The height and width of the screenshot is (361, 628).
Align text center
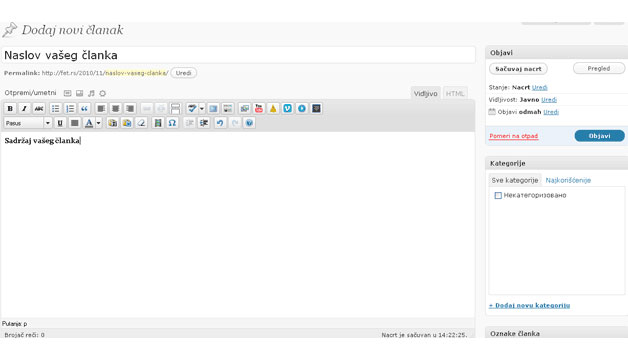point(115,109)
